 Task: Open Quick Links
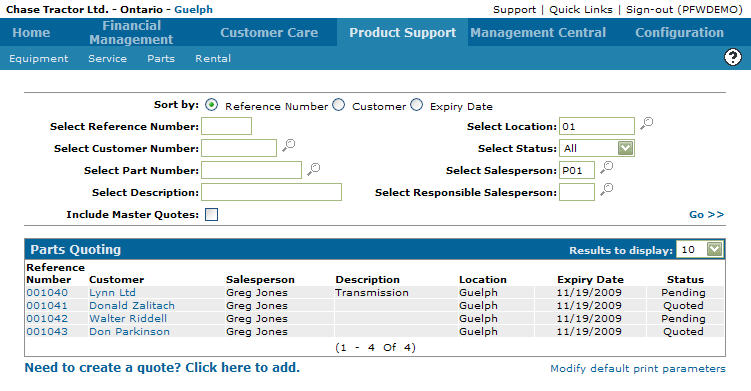click(x=580, y=10)
